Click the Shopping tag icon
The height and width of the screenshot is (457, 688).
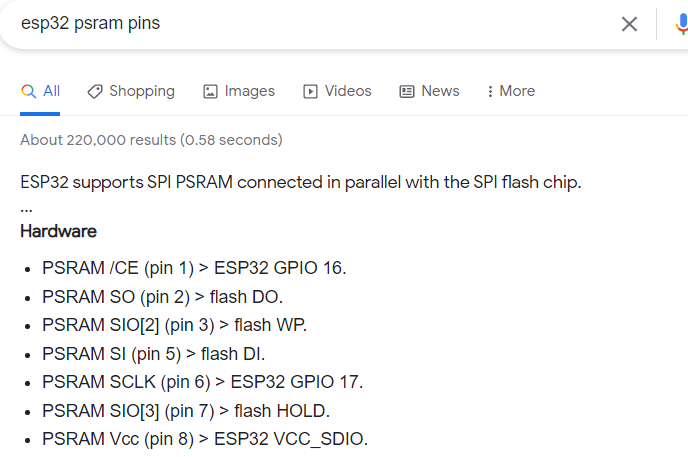coord(95,91)
